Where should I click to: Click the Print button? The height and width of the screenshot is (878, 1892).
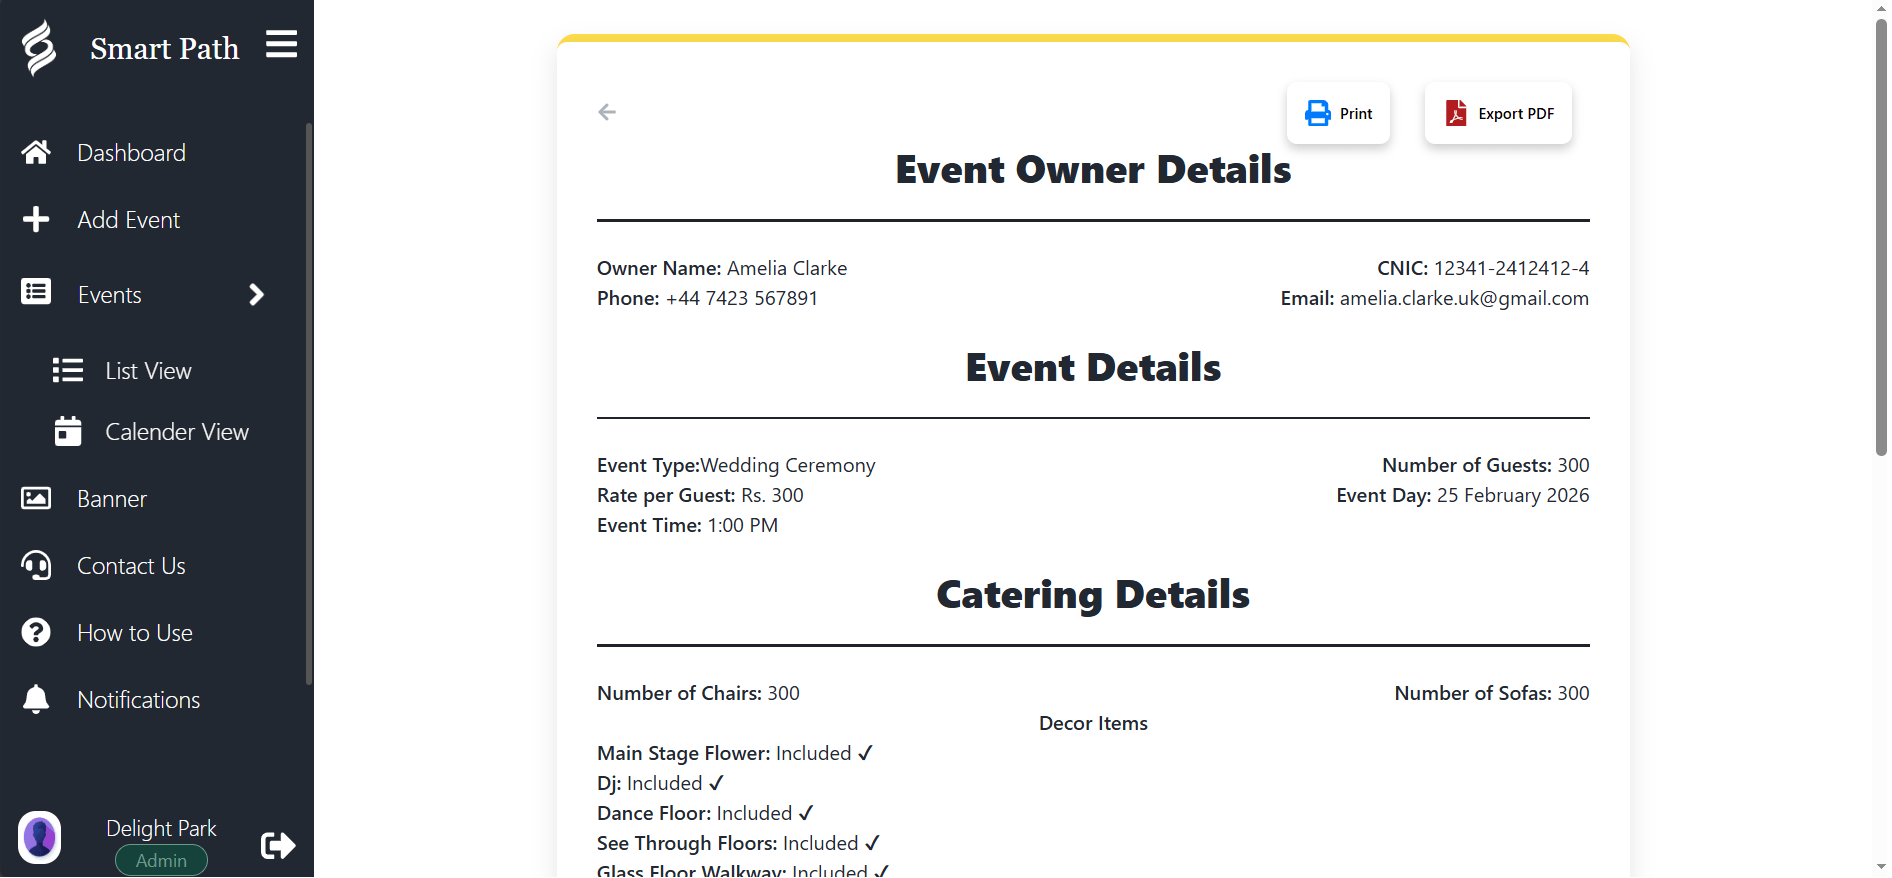1338,113
